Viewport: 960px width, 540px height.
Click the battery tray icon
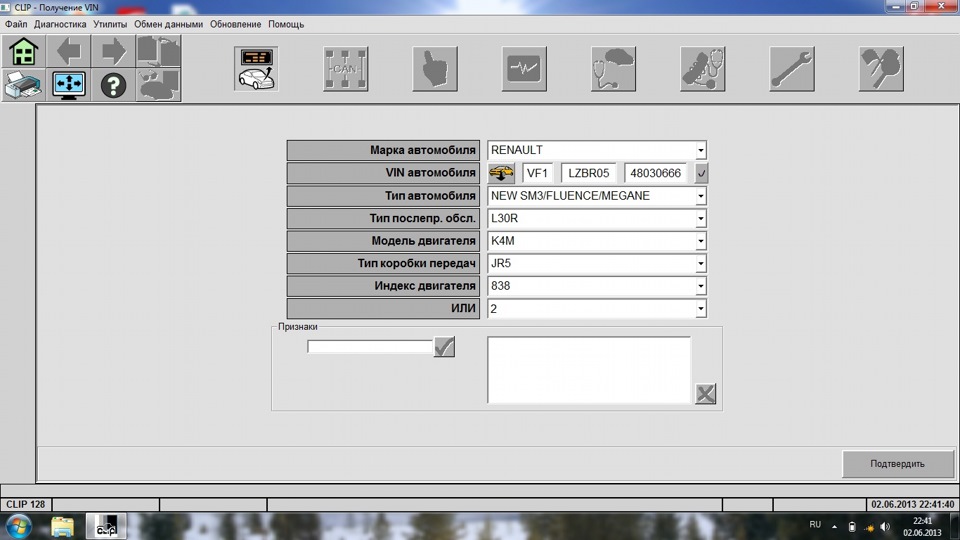click(852, 527)
